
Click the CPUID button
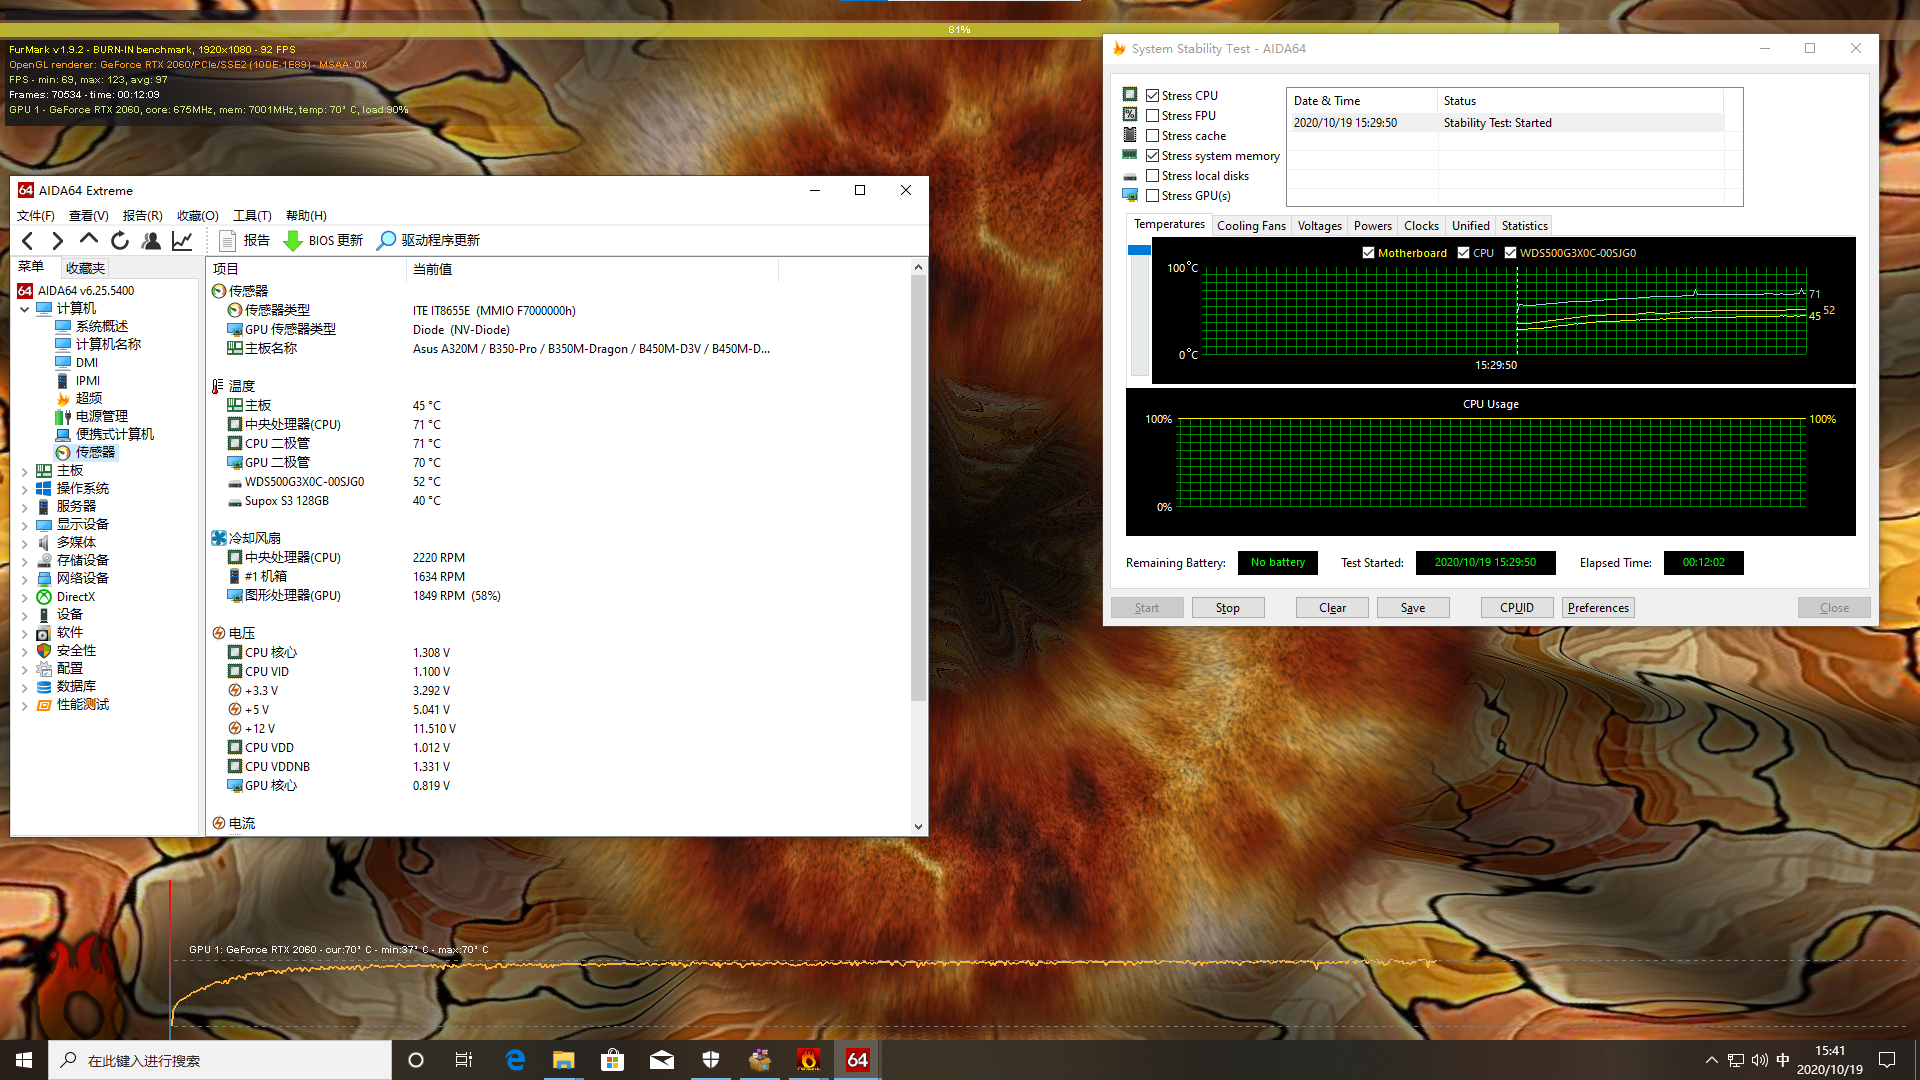tap(1517, 608)
